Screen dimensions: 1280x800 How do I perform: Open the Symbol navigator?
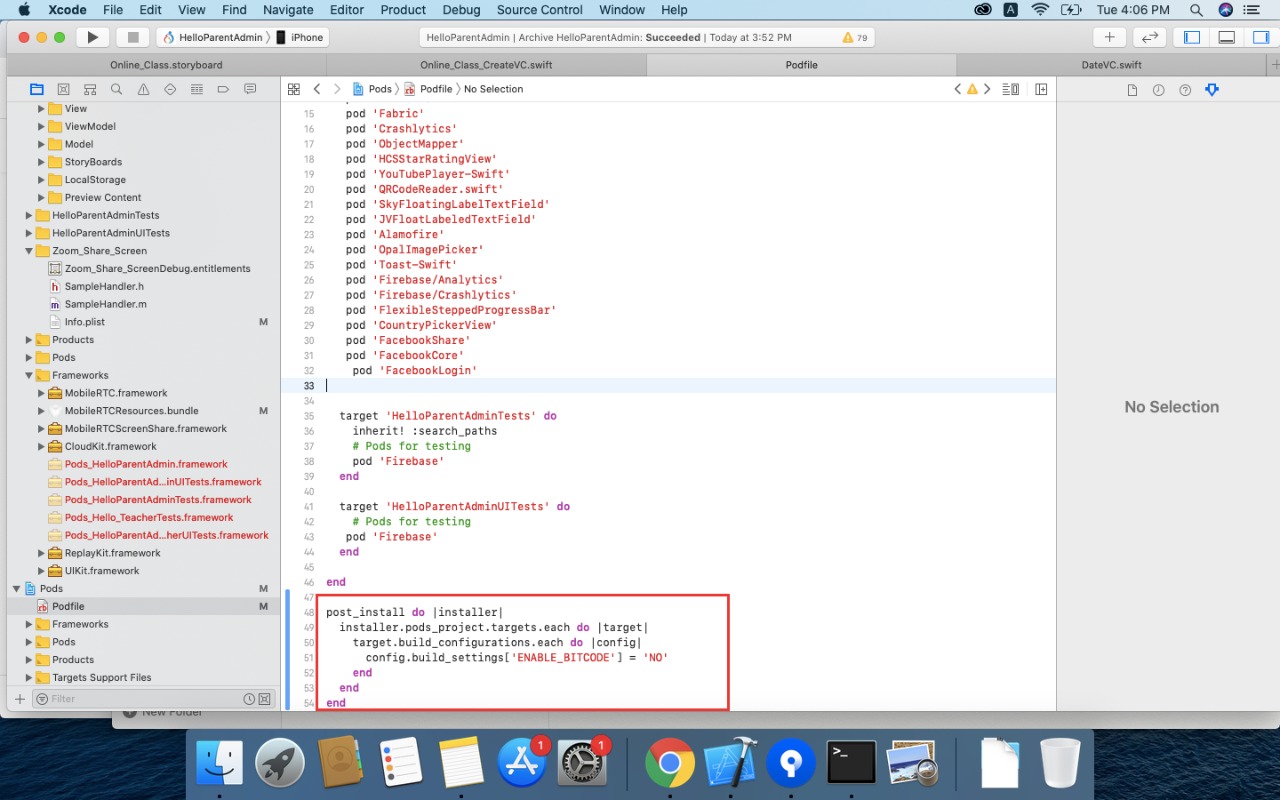[90, 89]
